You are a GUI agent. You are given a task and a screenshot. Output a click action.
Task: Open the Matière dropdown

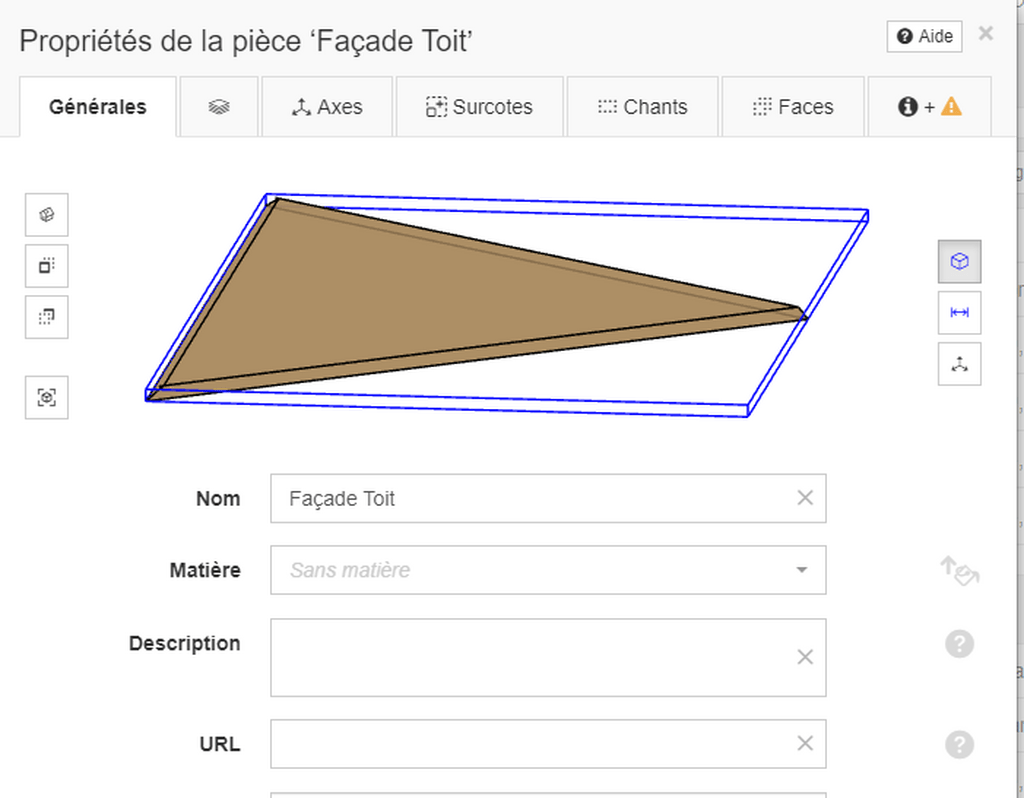point(549,570)
